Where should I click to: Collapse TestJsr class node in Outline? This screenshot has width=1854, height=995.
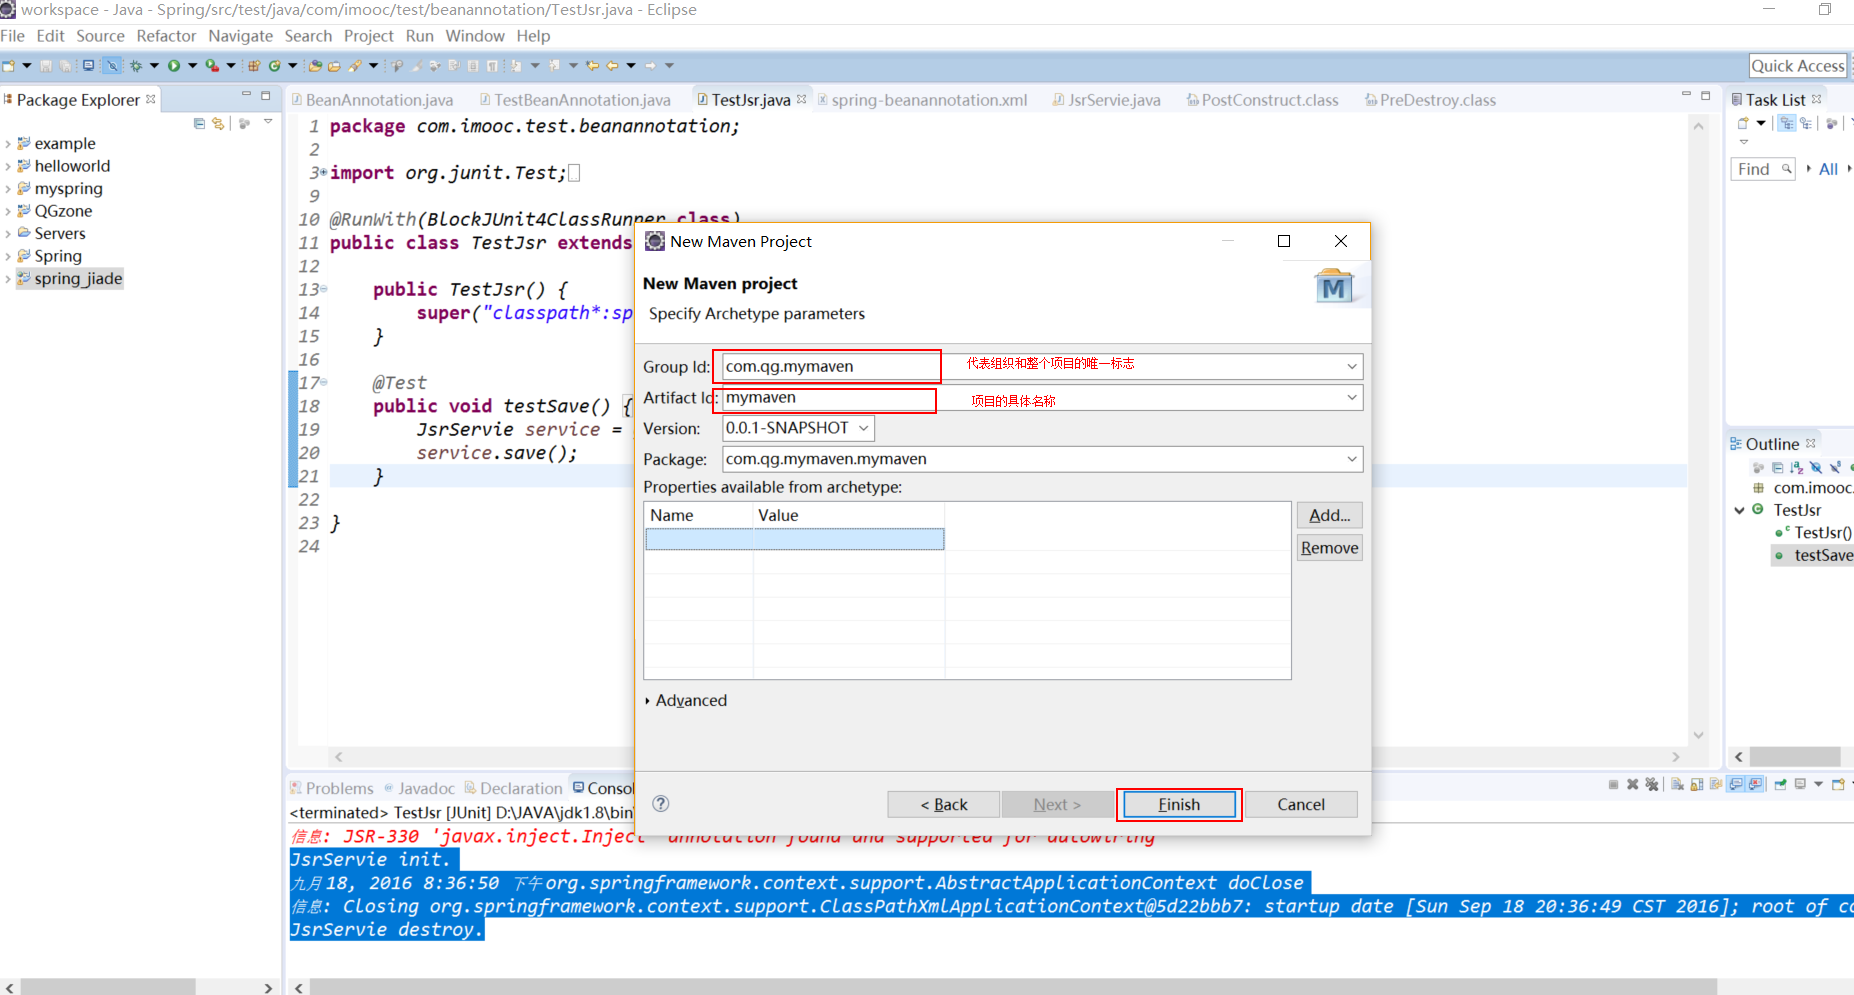[x=1740, y=511]
